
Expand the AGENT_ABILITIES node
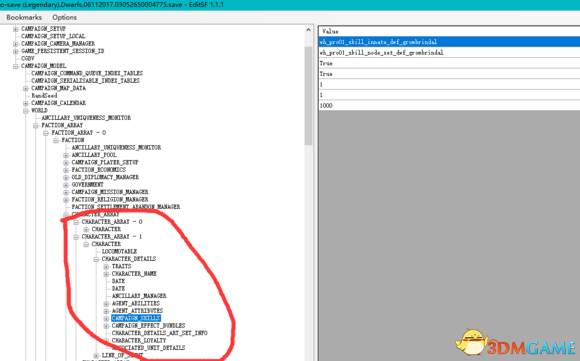(106, 304)
